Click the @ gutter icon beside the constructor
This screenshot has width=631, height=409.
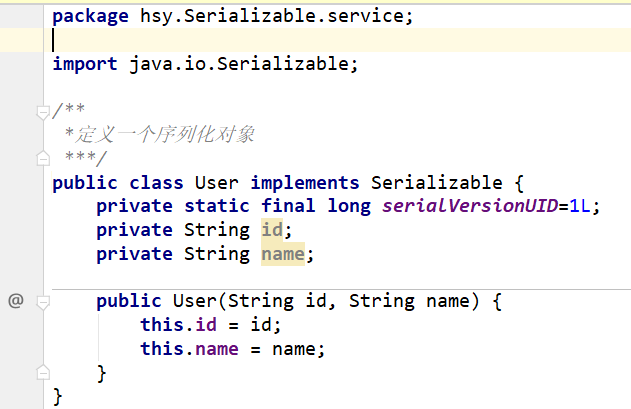coord(14,300)
